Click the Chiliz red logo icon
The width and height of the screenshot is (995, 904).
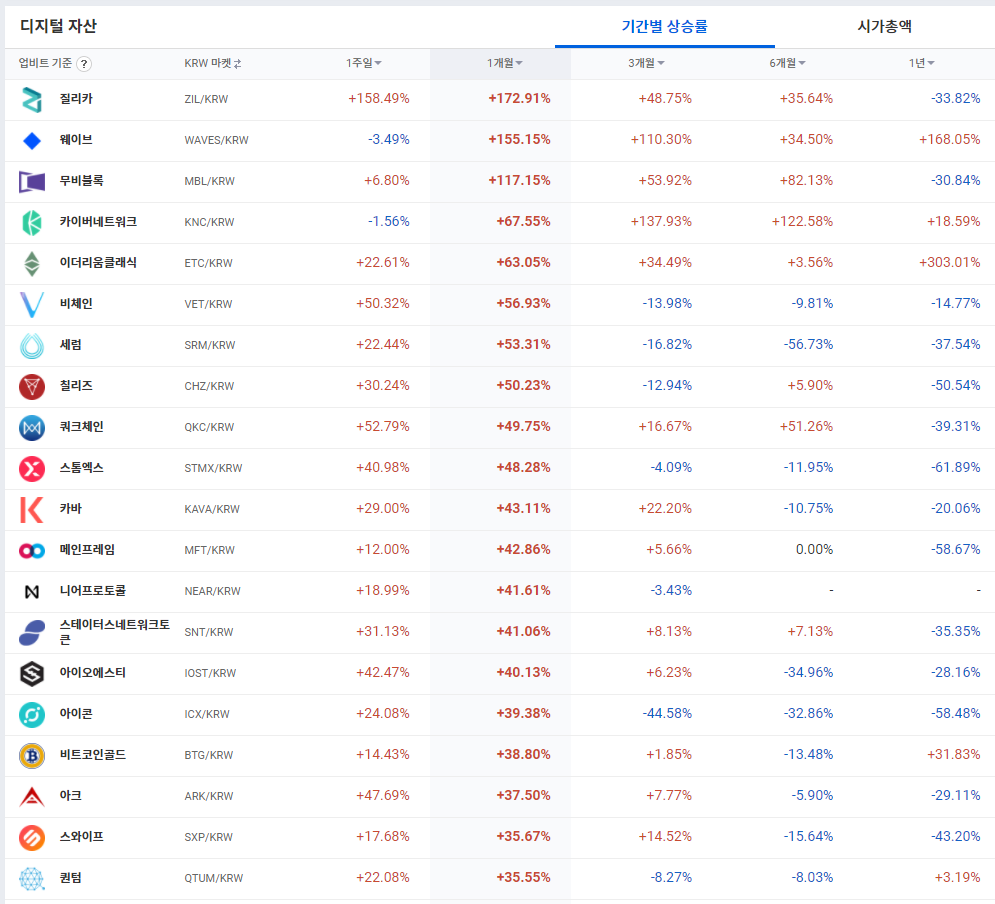point(32,386)
